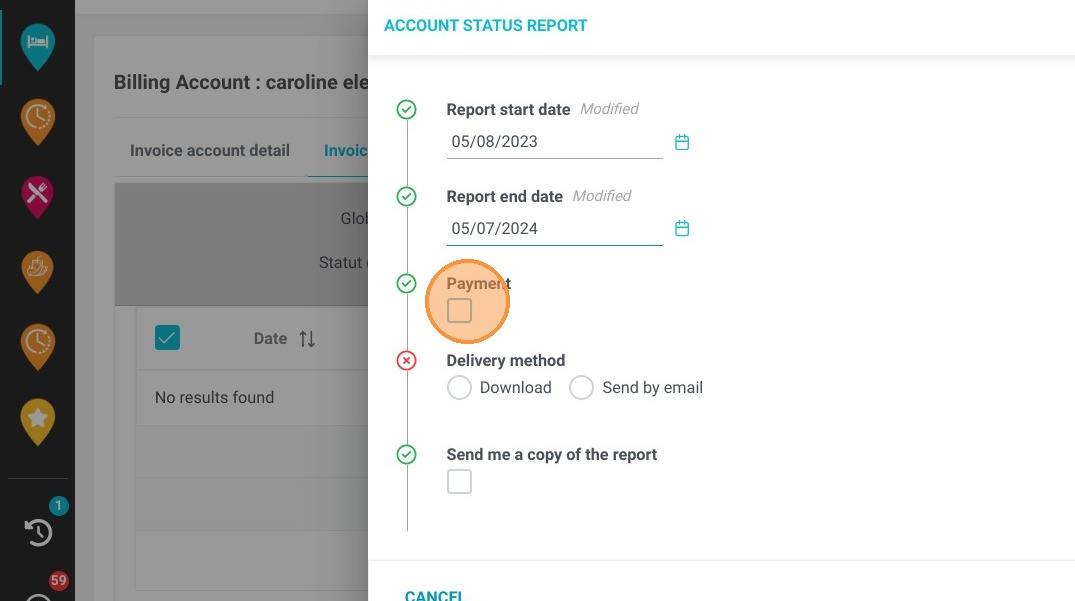
Task: Open the first orange clock sidebar icon
Action: point(37,121)
